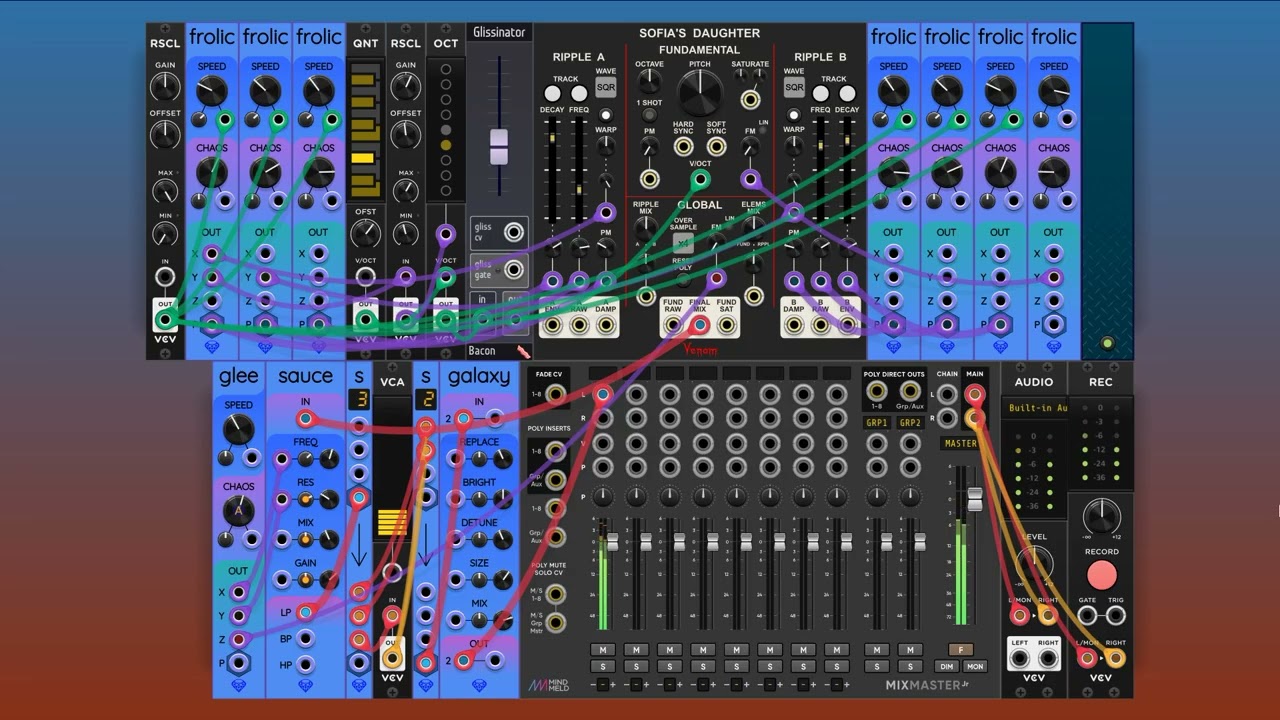The height and width of the screenshot is (720, 1280).
Task: Mute track 8 with its M button
Action: [837, 650]
